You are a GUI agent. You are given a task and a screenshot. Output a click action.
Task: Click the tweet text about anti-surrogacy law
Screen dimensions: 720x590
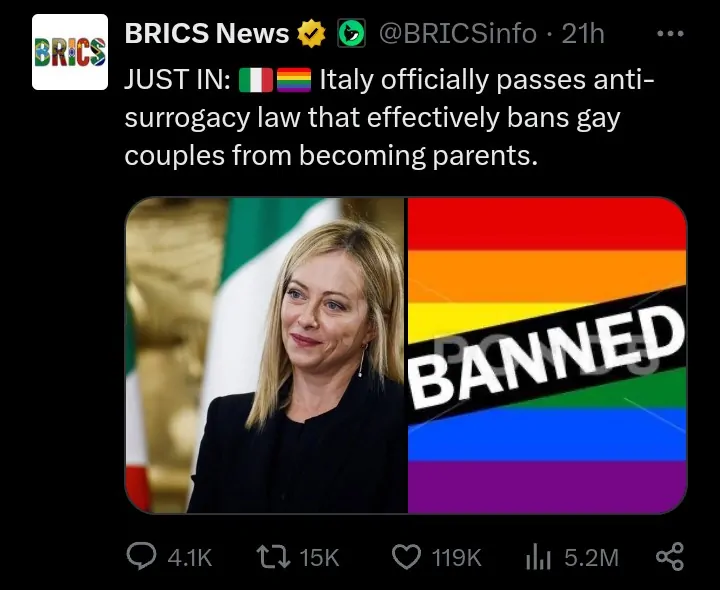coord(389,118)
